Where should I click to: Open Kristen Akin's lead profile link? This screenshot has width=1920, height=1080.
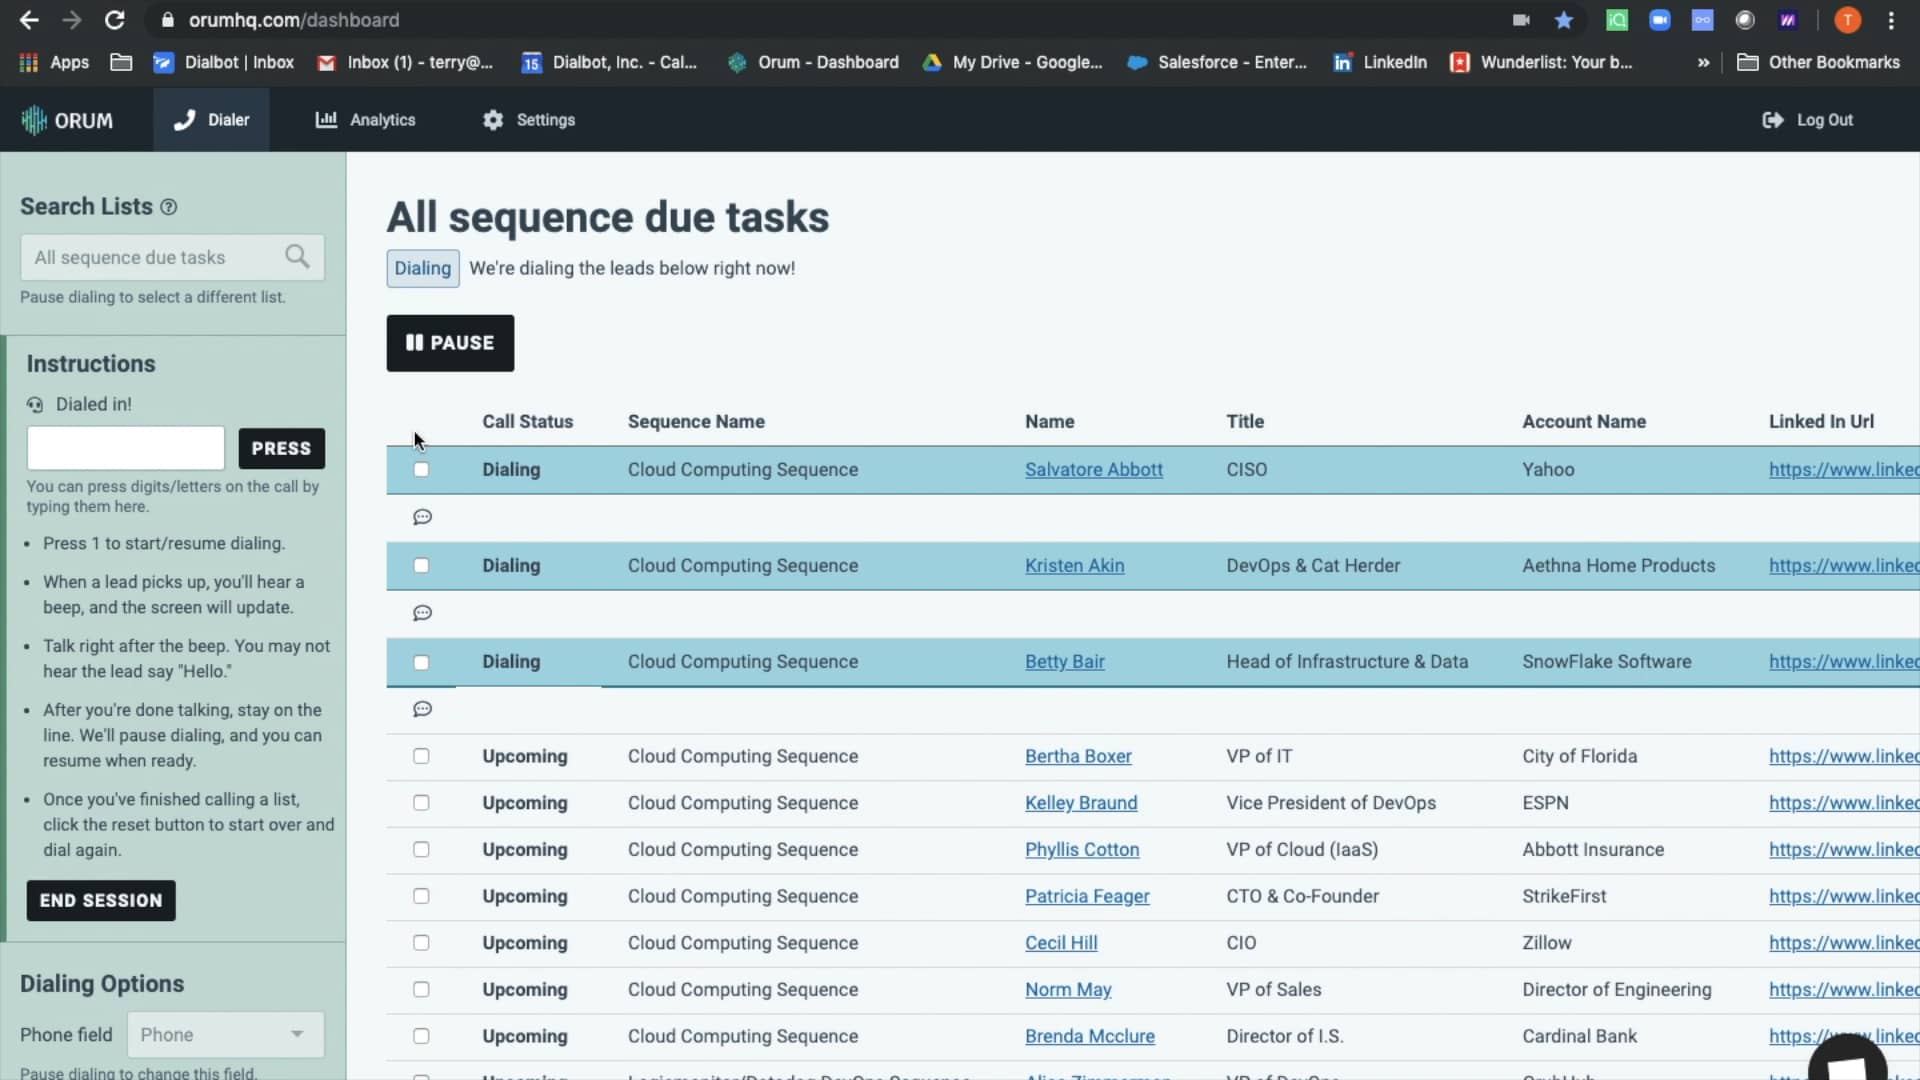[1074, 565]
